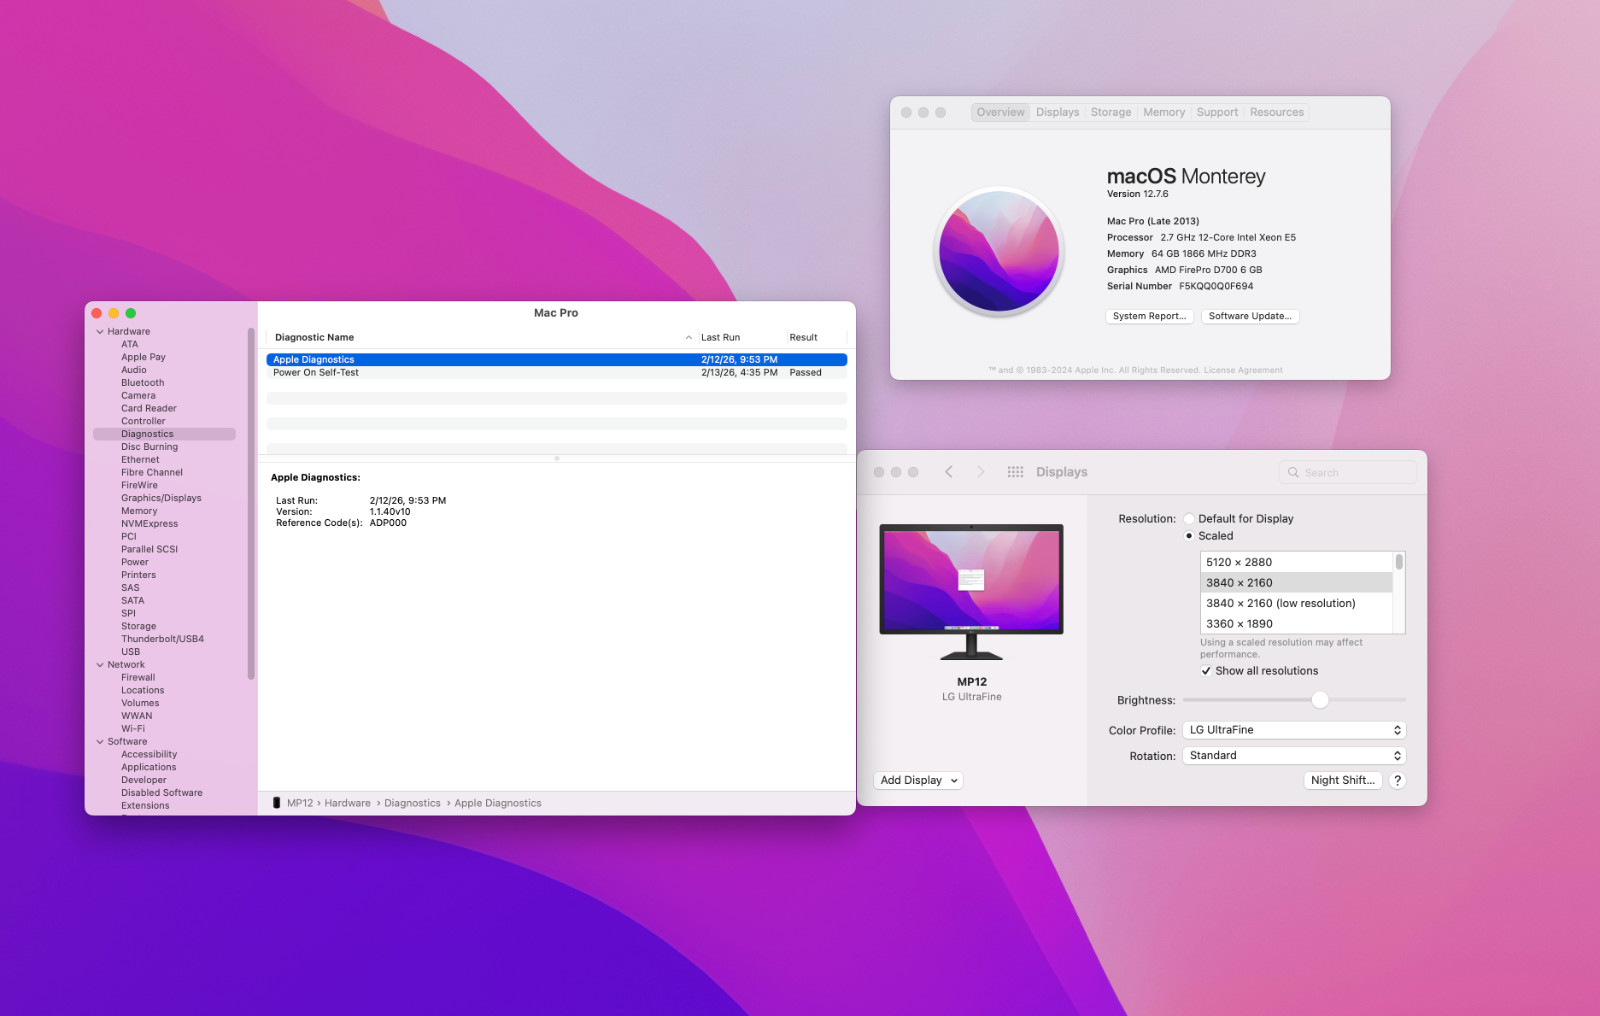The image size is (1600, 1016).
Task: Click the System Report sidebar scrollbar
Action: [251, 503]
